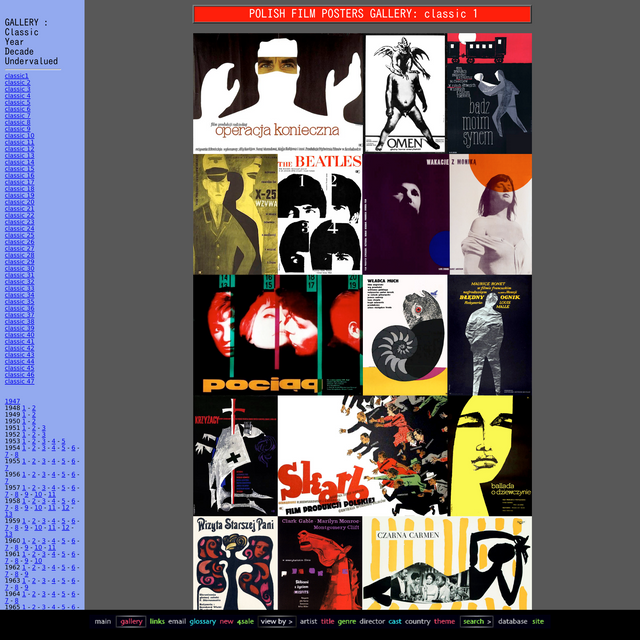The width and height of the screenshot is (640, 640).
Task: Open the OMEN poster thumbnail
Action: [405, 93]
